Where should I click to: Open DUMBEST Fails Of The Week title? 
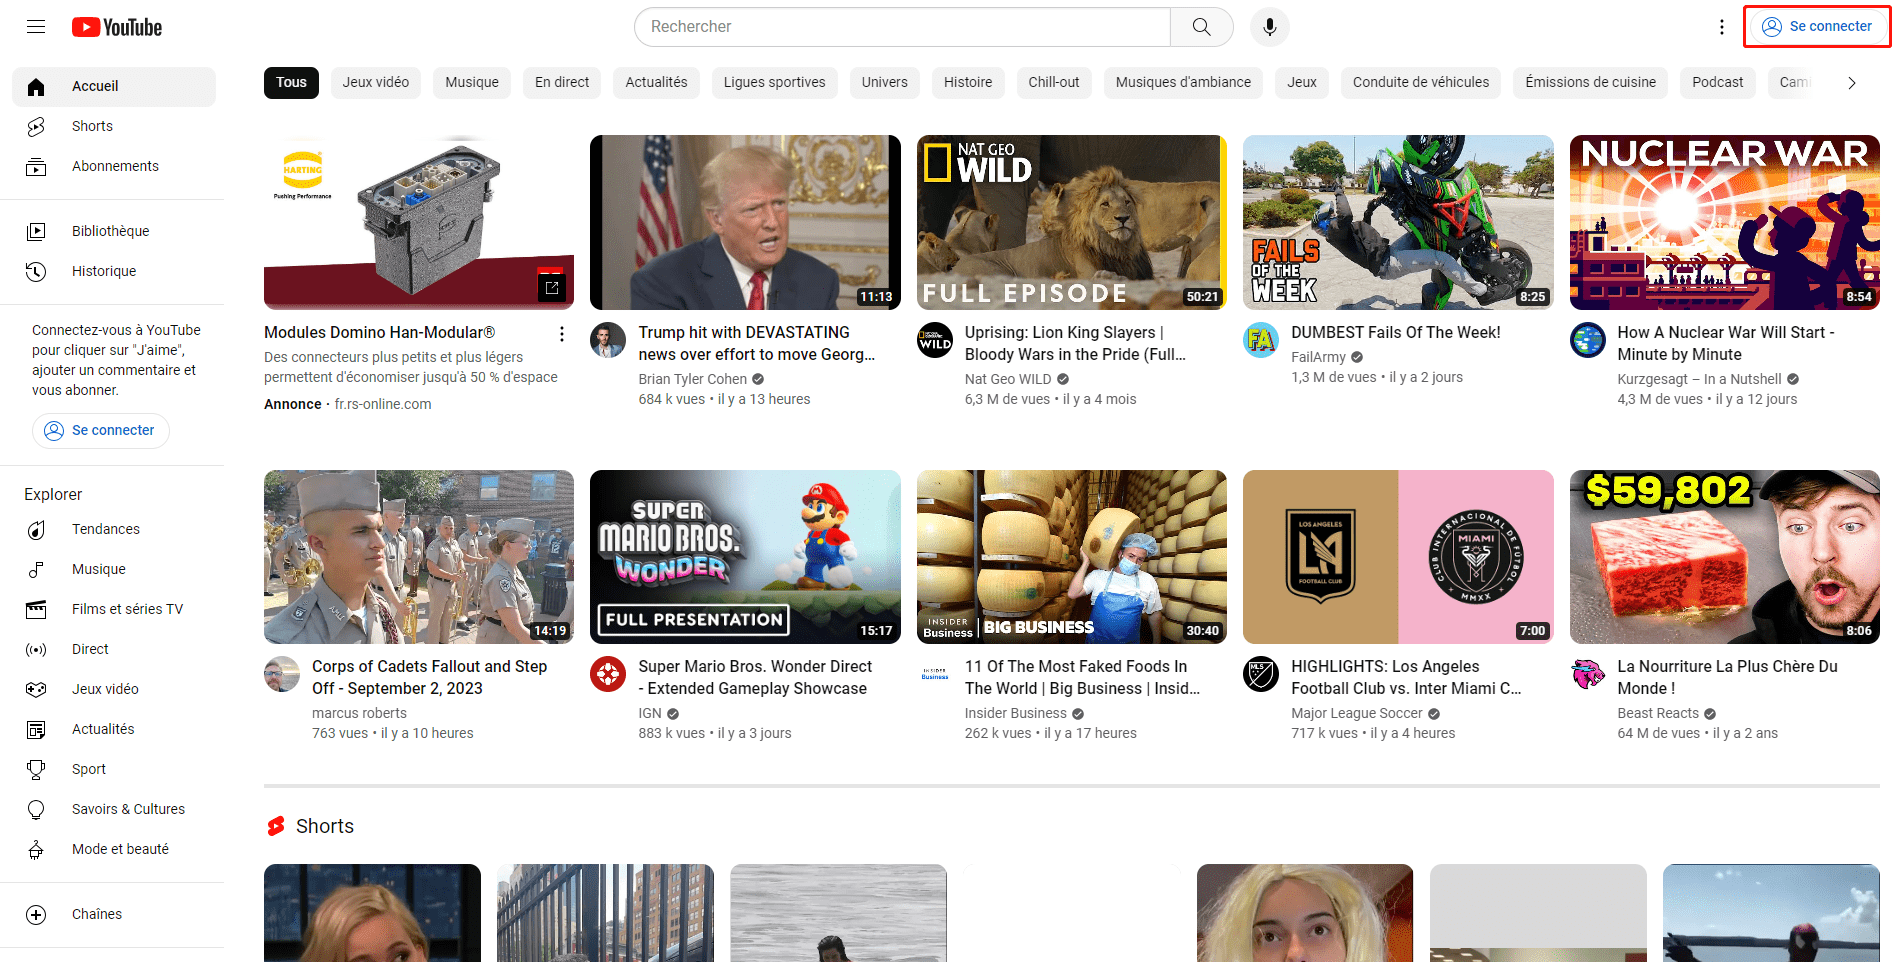click(x=1396, y=333)
